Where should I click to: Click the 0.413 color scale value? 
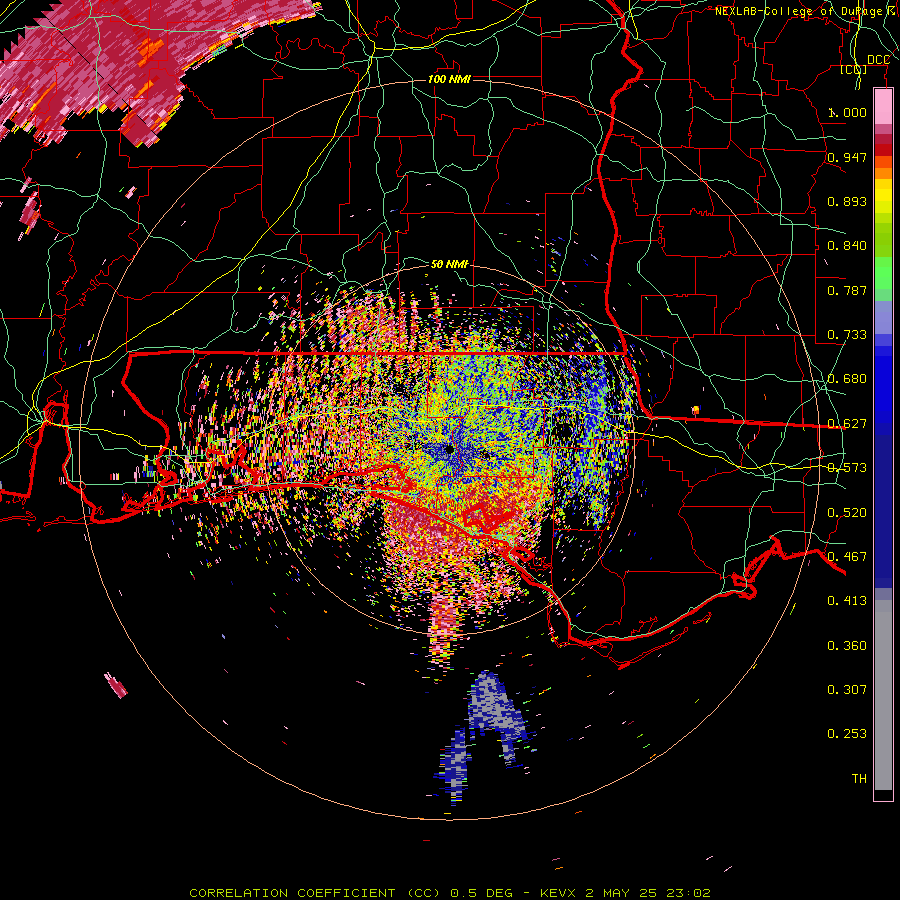click(847, 601)
